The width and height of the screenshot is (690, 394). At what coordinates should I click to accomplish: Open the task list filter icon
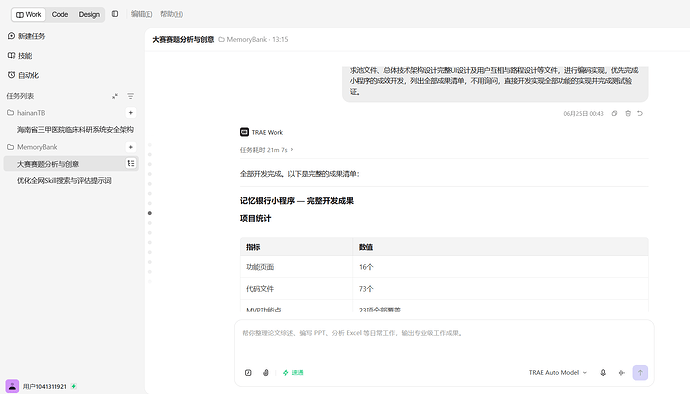coord(131,96)
